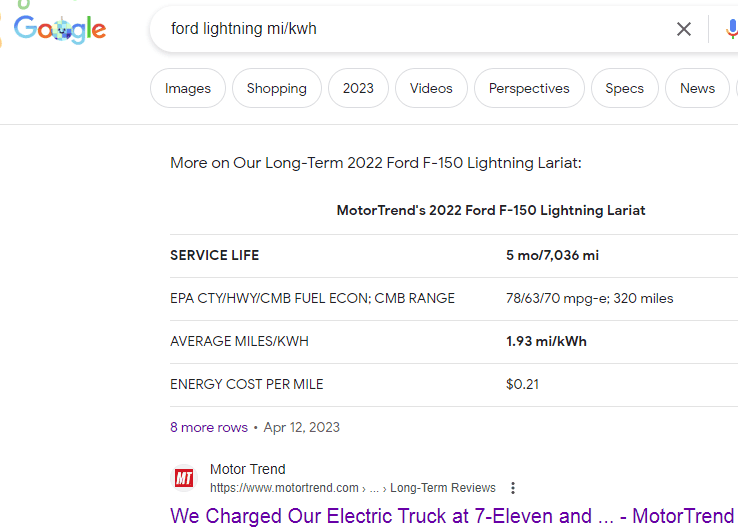Select the Specs filter chip
Image resolution: width=738 pixels, height=531 pixels.
(x=625, y=88)
